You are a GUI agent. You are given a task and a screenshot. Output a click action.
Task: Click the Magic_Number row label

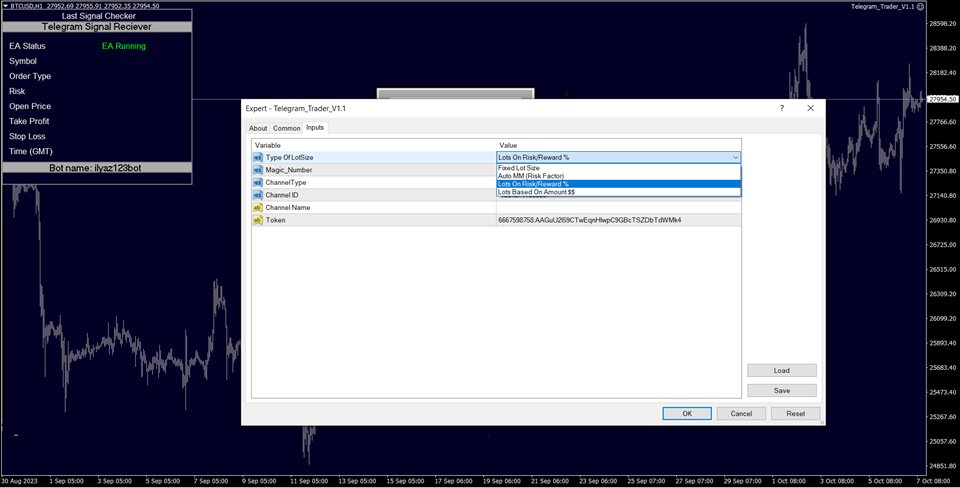(x=288, y=170)
